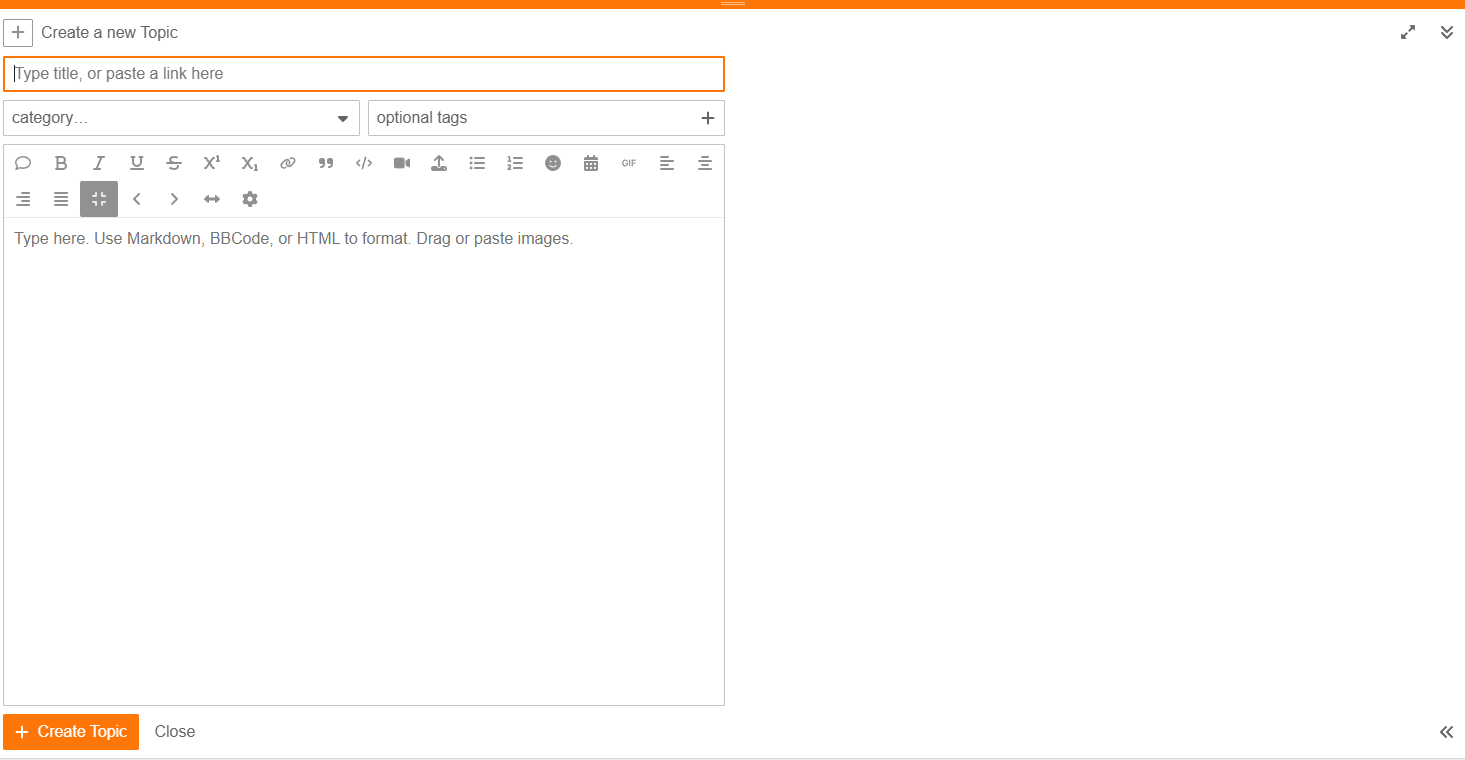The width and height of the screenshot is (1465, 760).
Task: Toggle underline formatting
Action: (137, 163)
